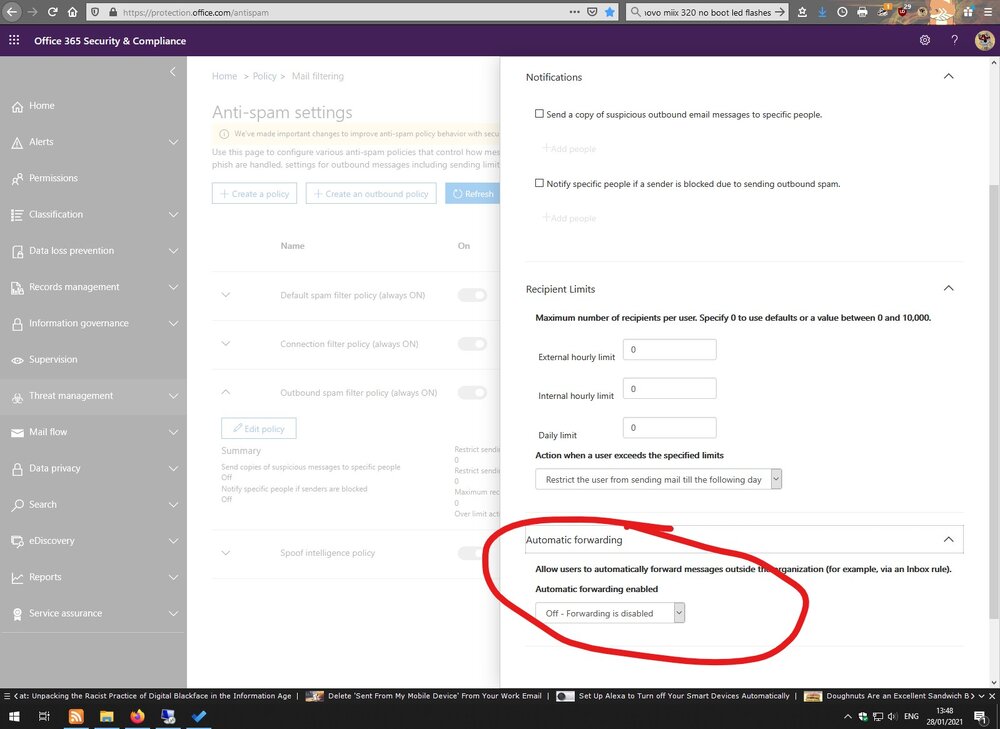Click the Permissions people icon

pos(17,179)
